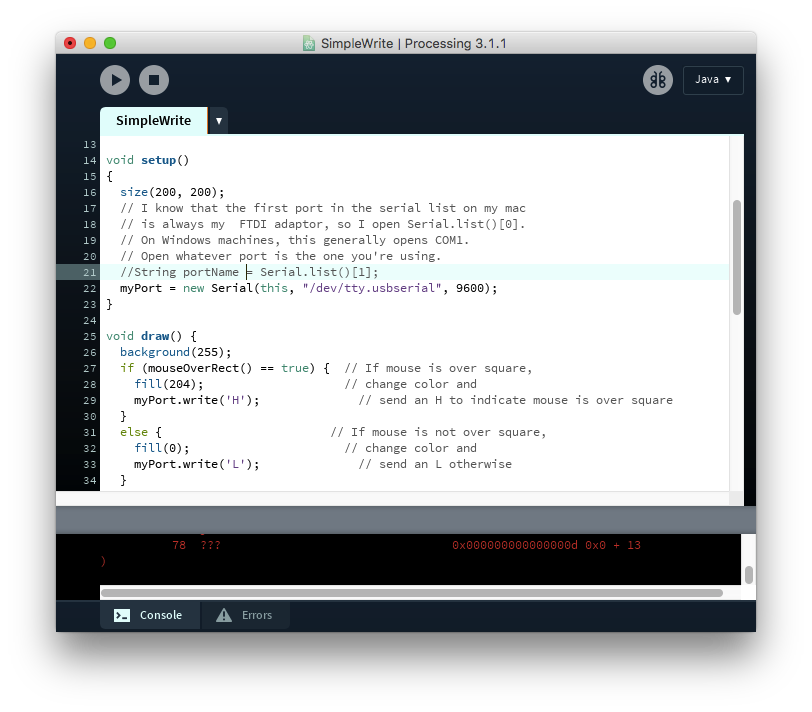Click the Errors warning triangle icon

click(x=224, y=615)
